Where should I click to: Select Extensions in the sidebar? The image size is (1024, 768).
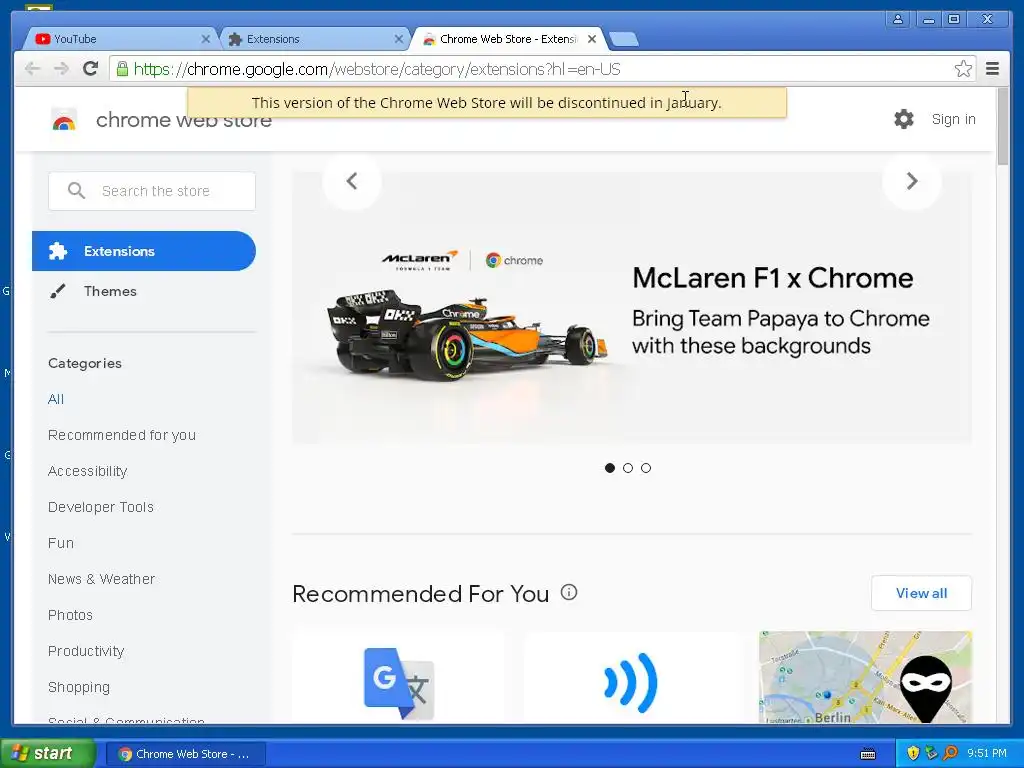pyautogui.click(x=144, y=251)
